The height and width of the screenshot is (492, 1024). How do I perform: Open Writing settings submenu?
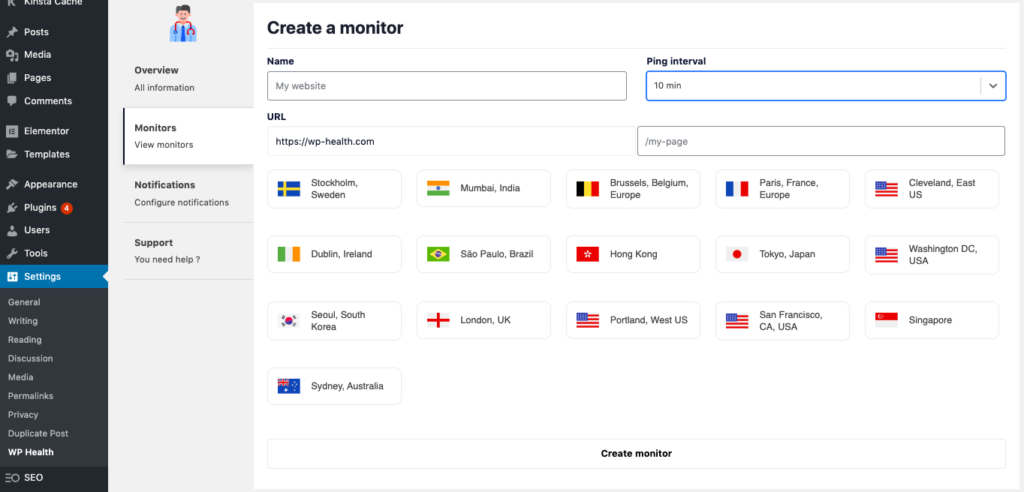tap(23, 321)
